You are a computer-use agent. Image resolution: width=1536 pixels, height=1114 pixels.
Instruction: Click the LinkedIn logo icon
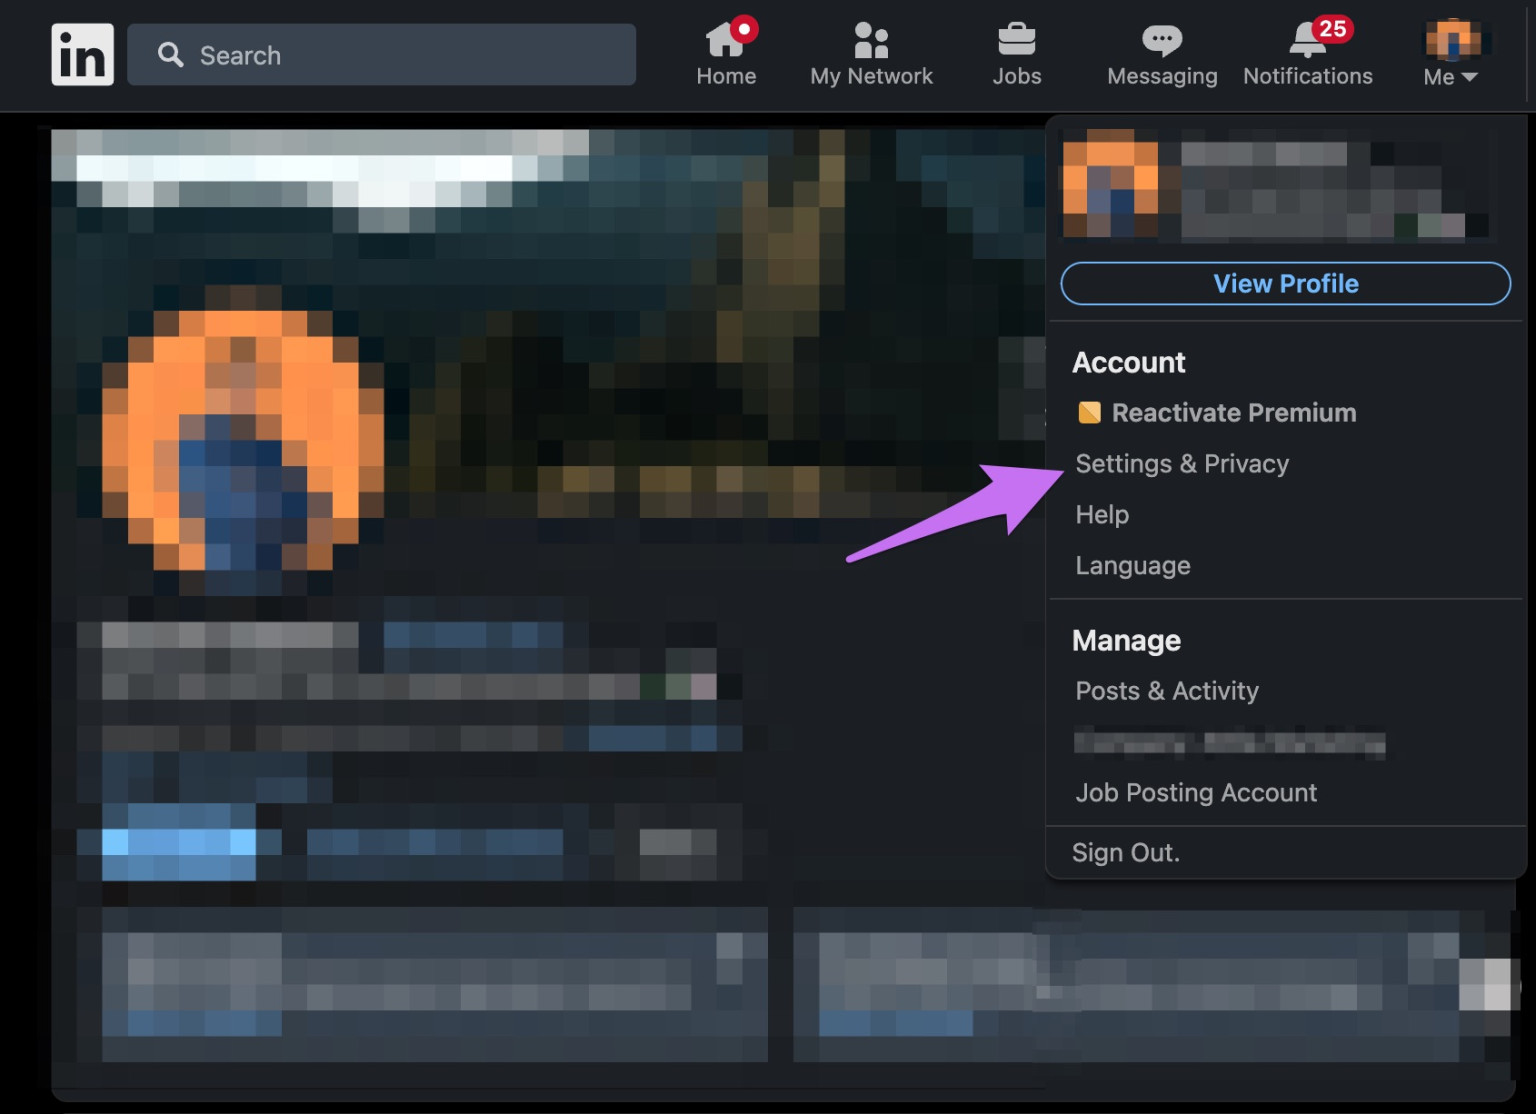(x=82, y=55)
